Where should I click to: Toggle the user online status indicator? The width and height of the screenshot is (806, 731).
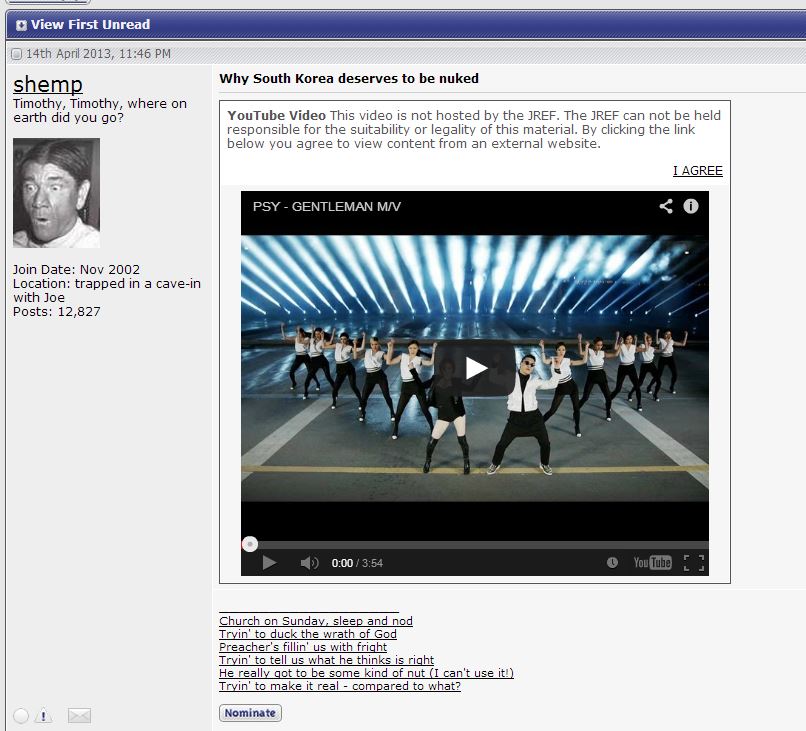[21, 715]
